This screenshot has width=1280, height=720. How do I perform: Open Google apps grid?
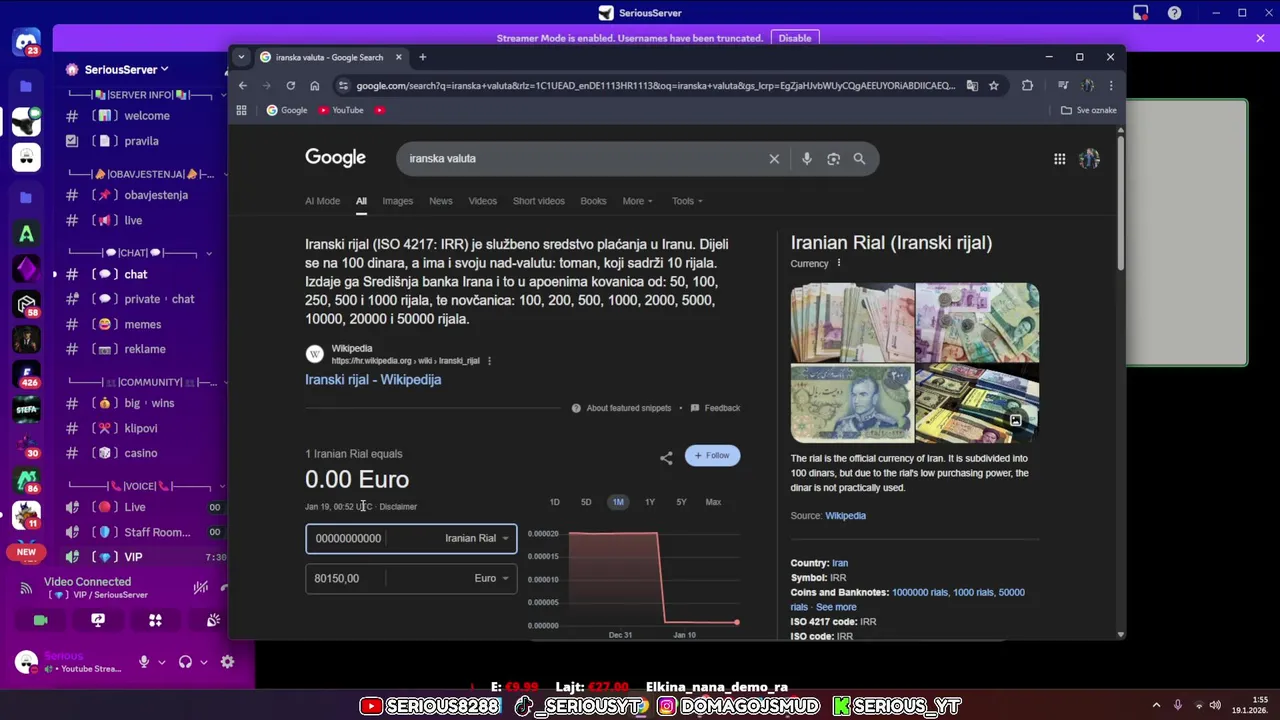click(x=1059, y=158)
